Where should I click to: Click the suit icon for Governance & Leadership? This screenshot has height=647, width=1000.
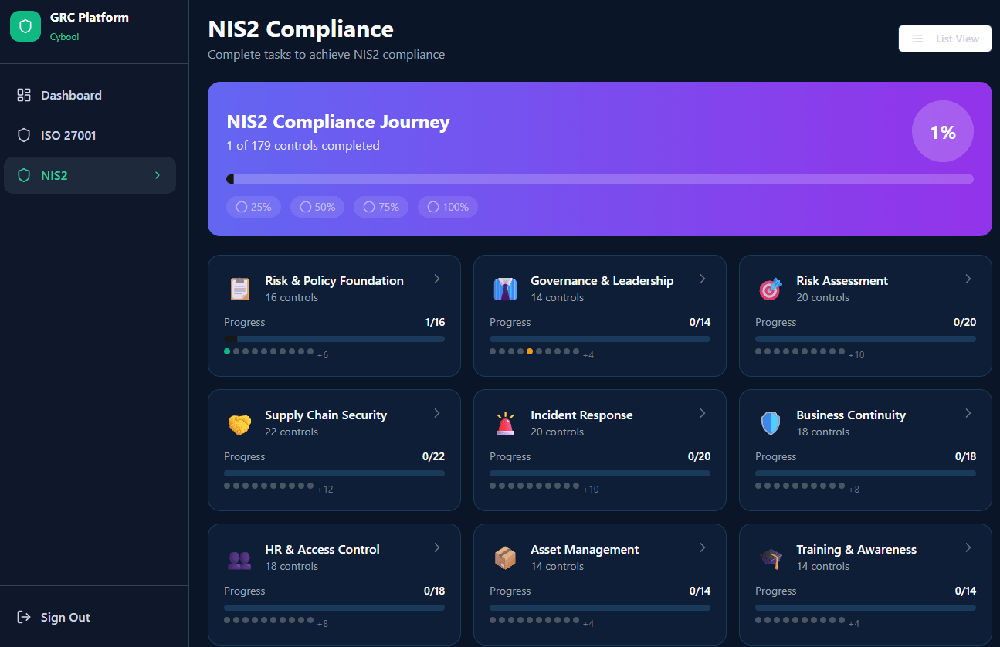point(505,289)
